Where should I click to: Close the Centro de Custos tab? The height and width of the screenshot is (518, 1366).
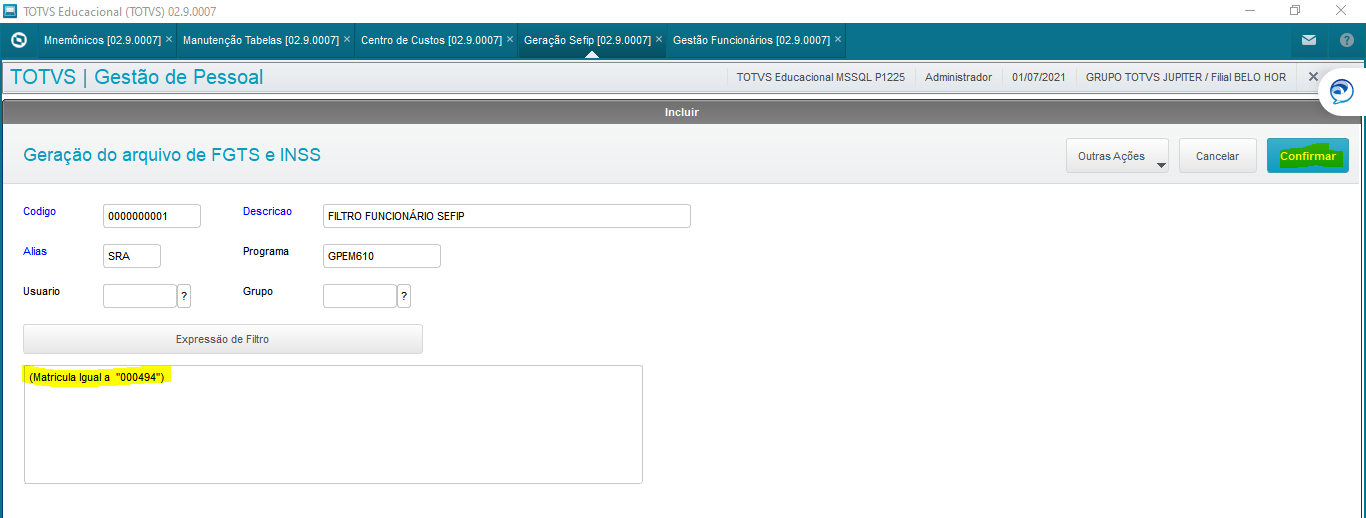point(510,40)
